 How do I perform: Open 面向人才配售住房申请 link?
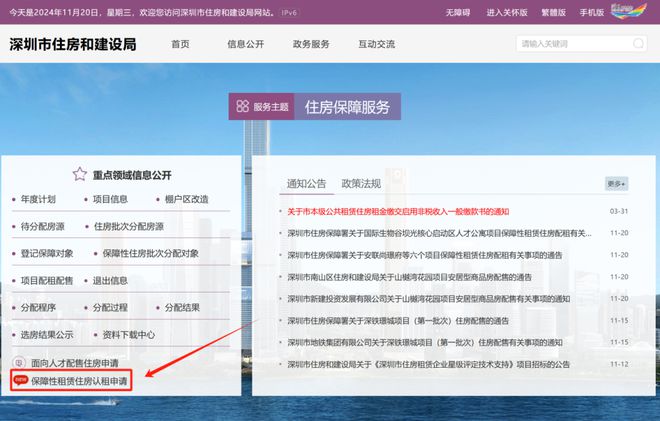[75, 362]
